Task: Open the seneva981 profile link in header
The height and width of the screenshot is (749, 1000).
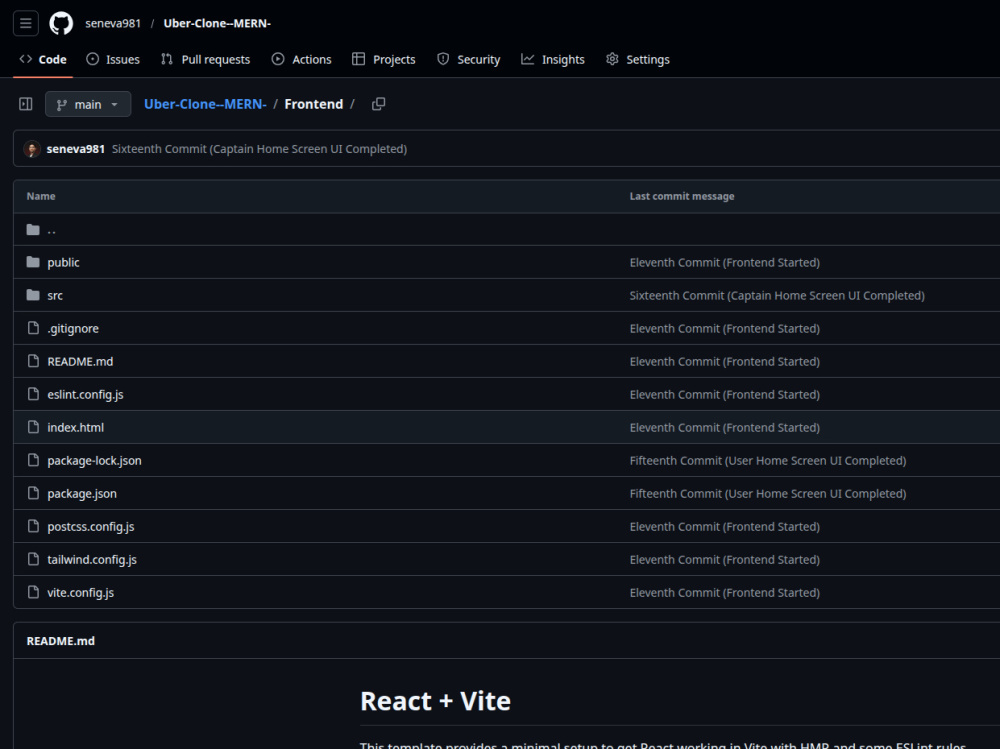Action: pyautogui.click(x=113, y=24)
